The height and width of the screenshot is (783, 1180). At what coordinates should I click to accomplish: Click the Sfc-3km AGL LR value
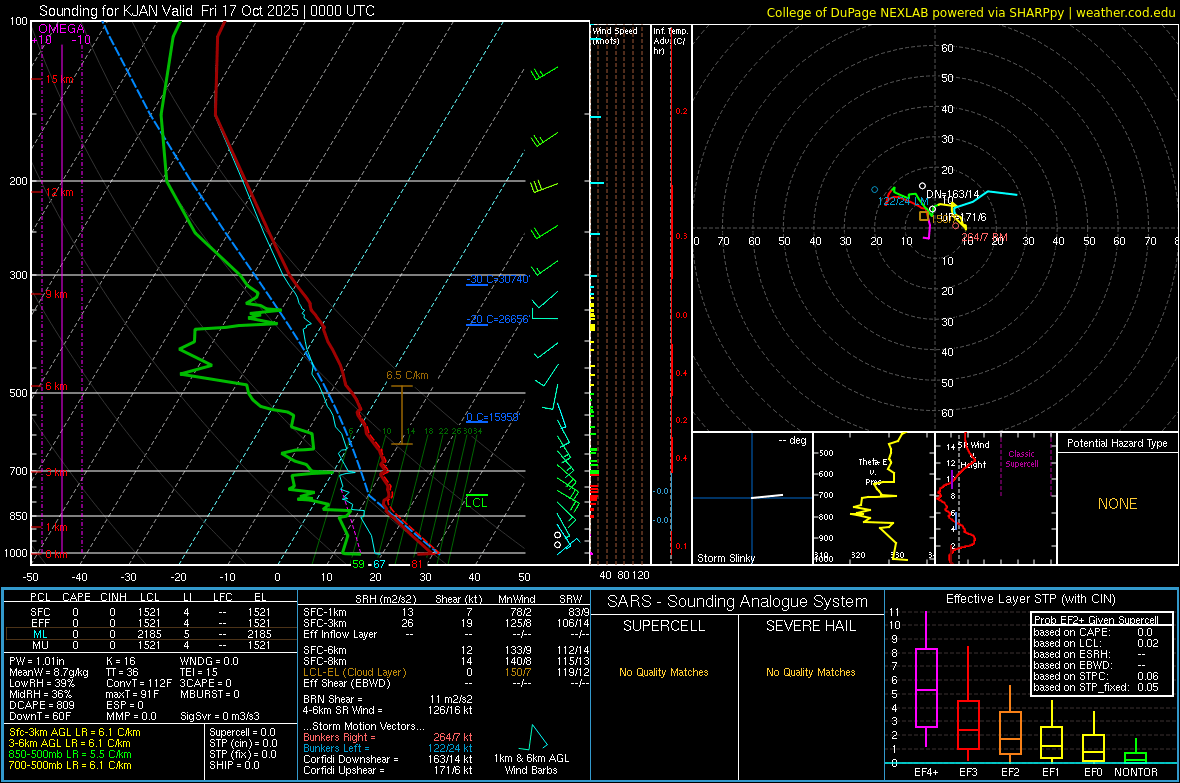tap(75, 732)
